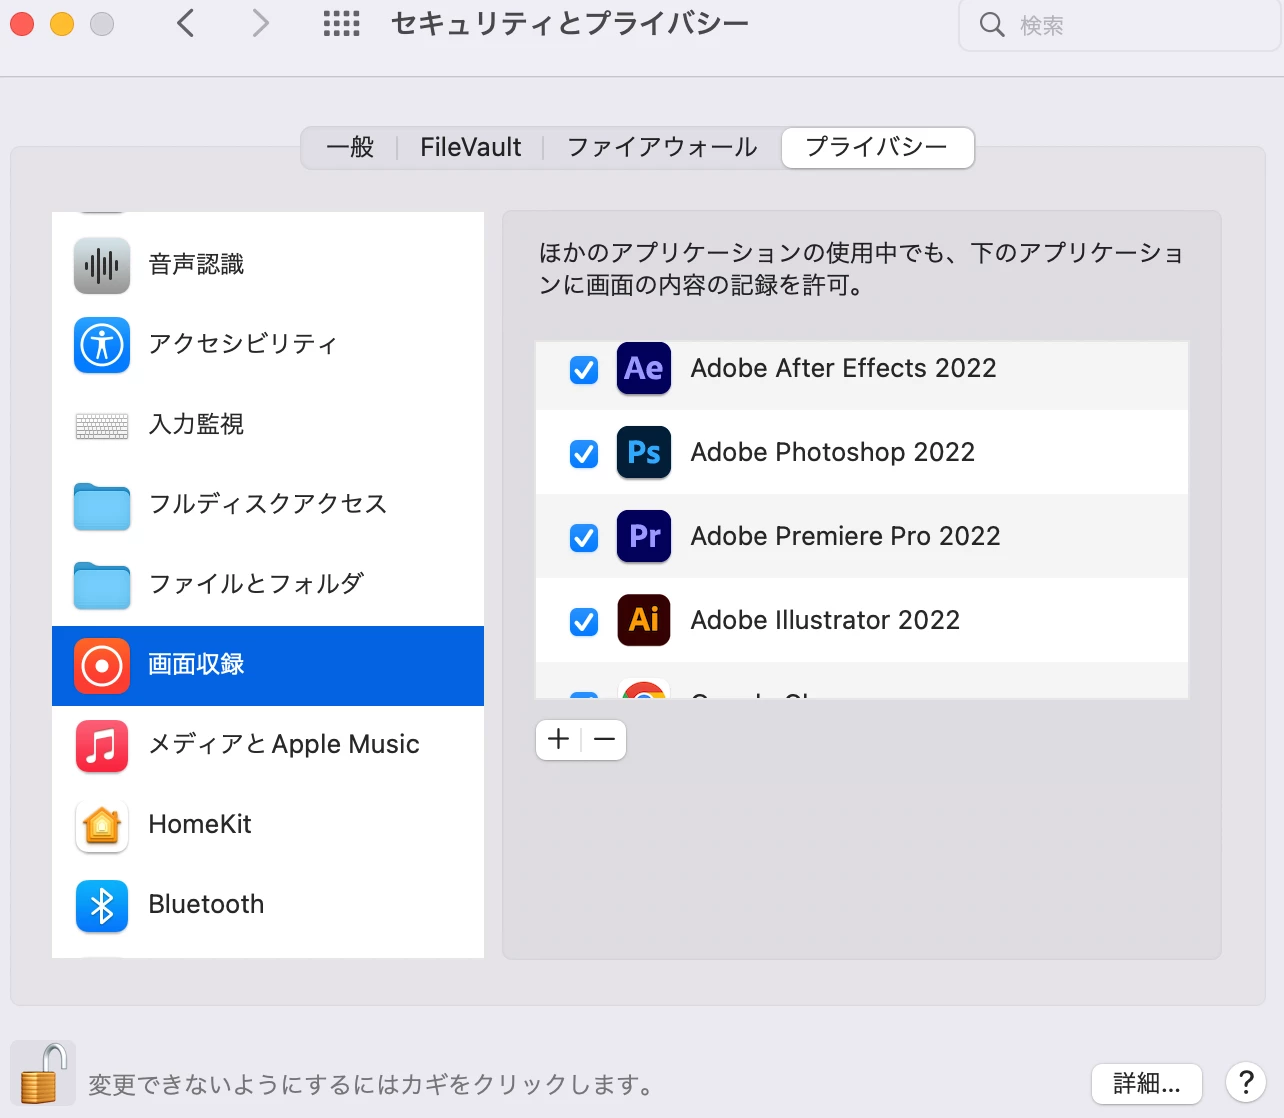Add an app with the plus button

coord(559,740)
